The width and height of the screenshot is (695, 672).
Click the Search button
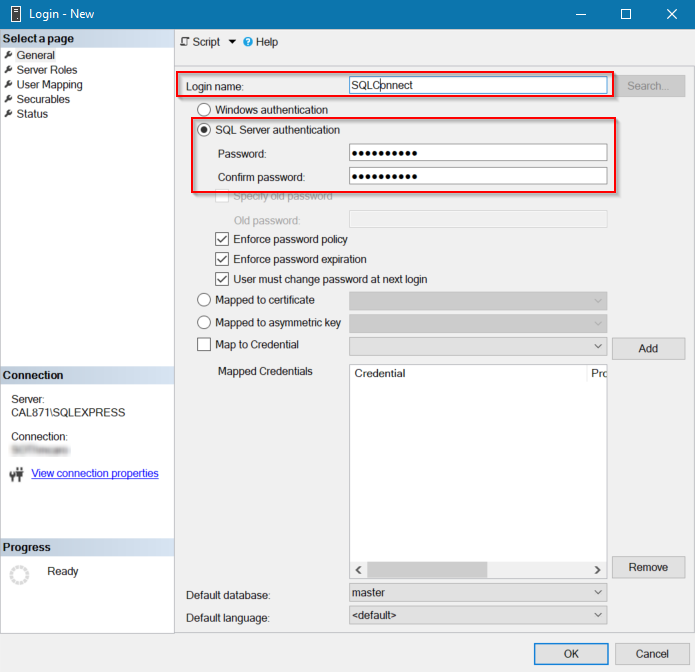click(648, 86)
